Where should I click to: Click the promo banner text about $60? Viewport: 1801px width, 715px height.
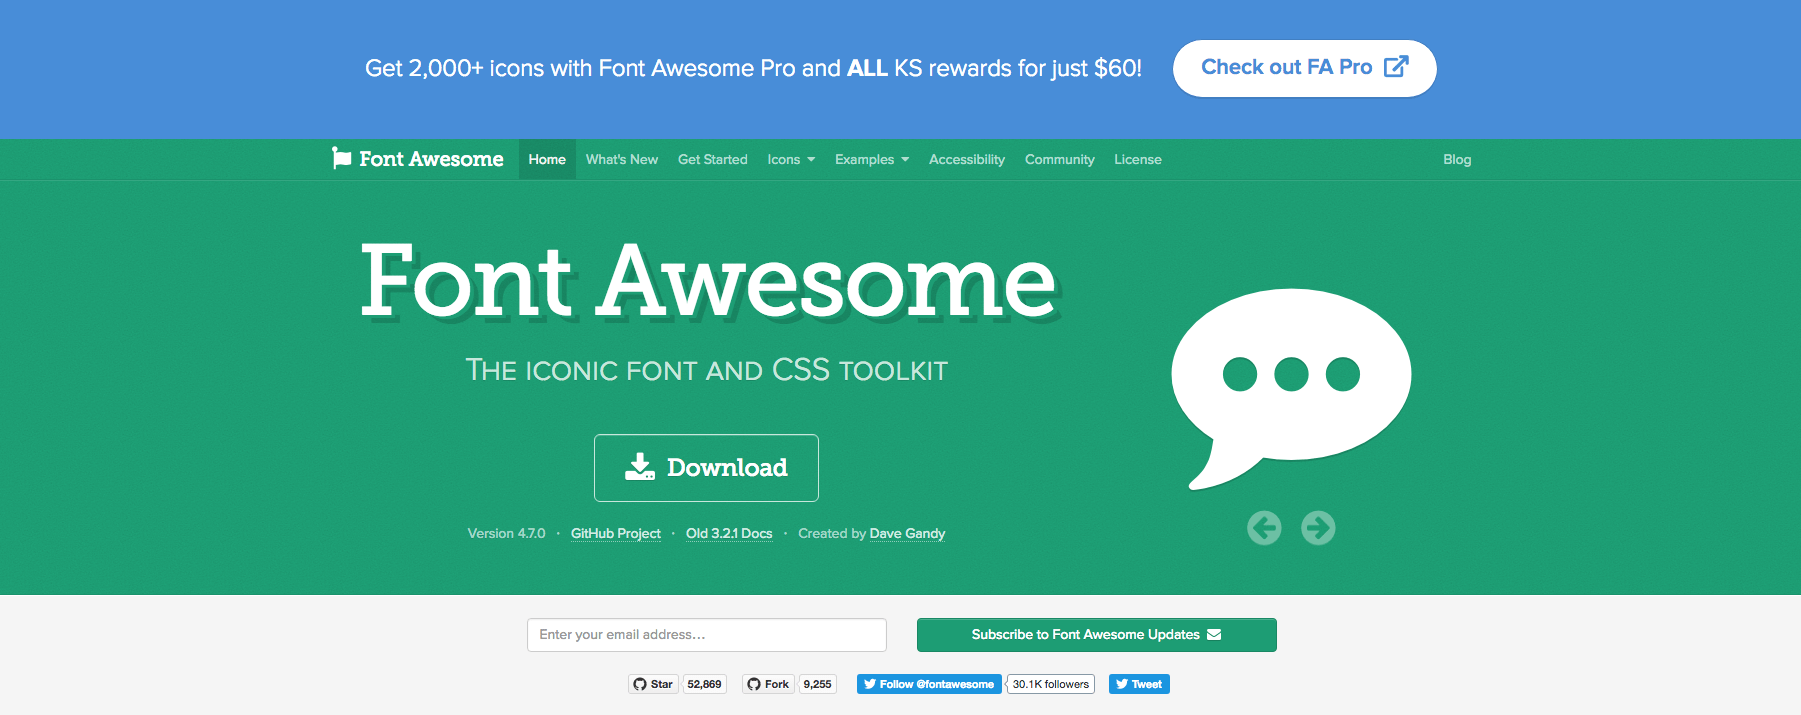[753, 68]
